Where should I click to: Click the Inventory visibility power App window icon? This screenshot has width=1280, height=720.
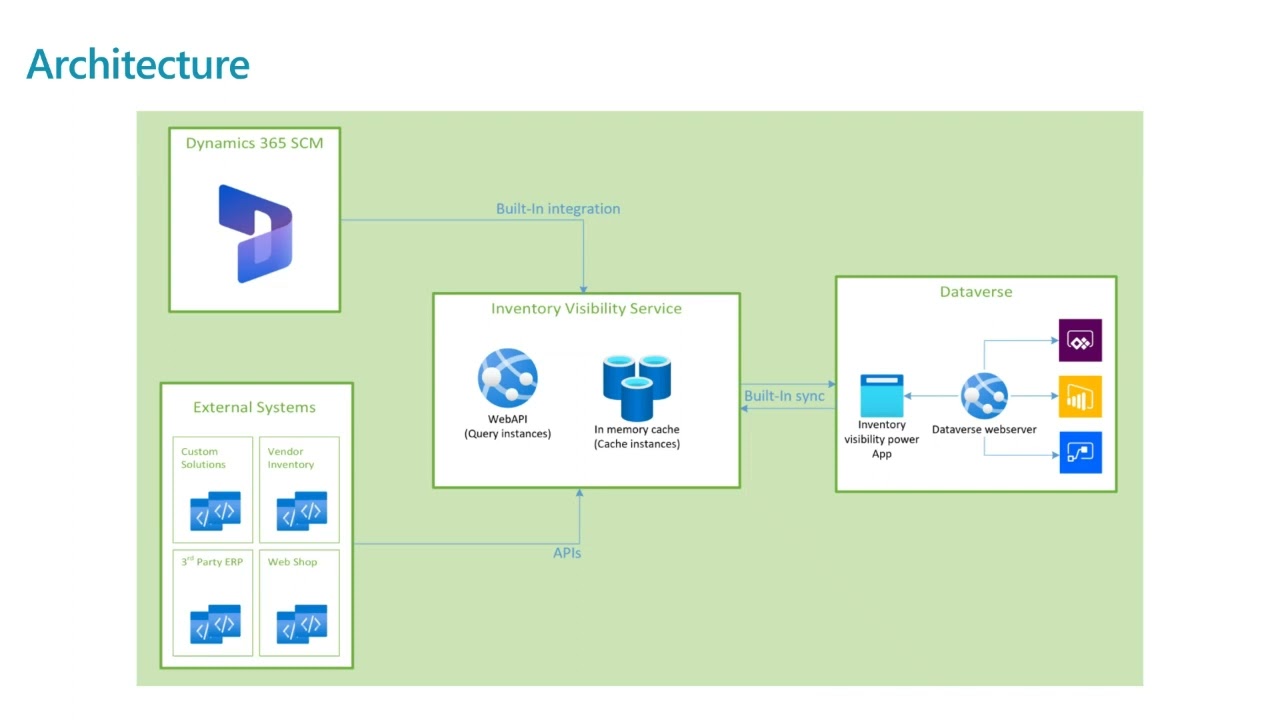(x=882, y=396)
